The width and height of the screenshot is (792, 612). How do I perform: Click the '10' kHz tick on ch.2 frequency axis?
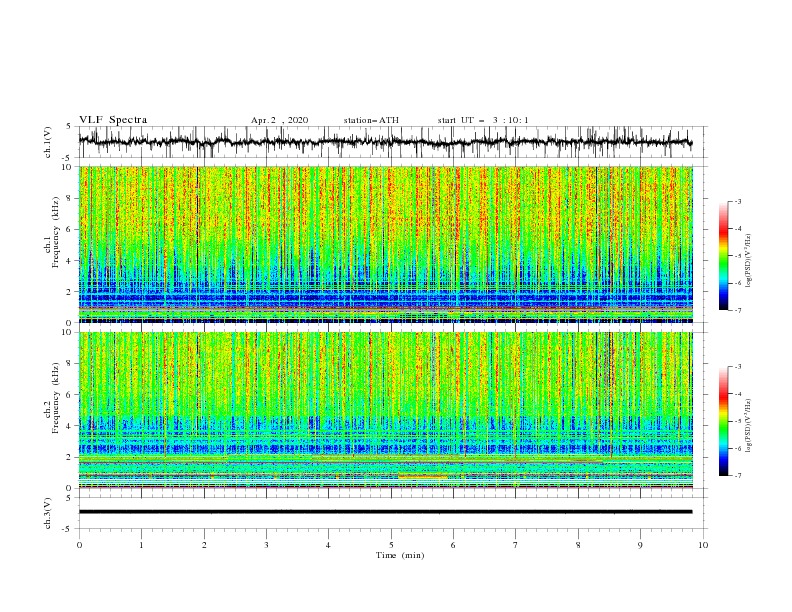point(68,332)
